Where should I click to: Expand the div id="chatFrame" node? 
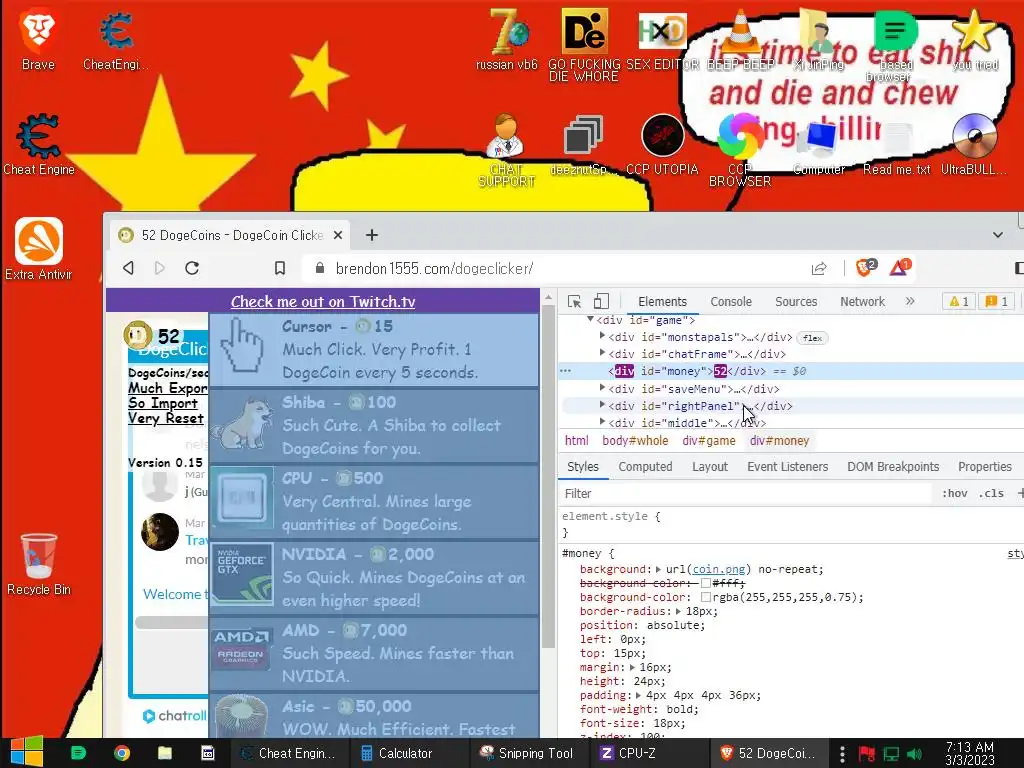click(x=602, y=353)
